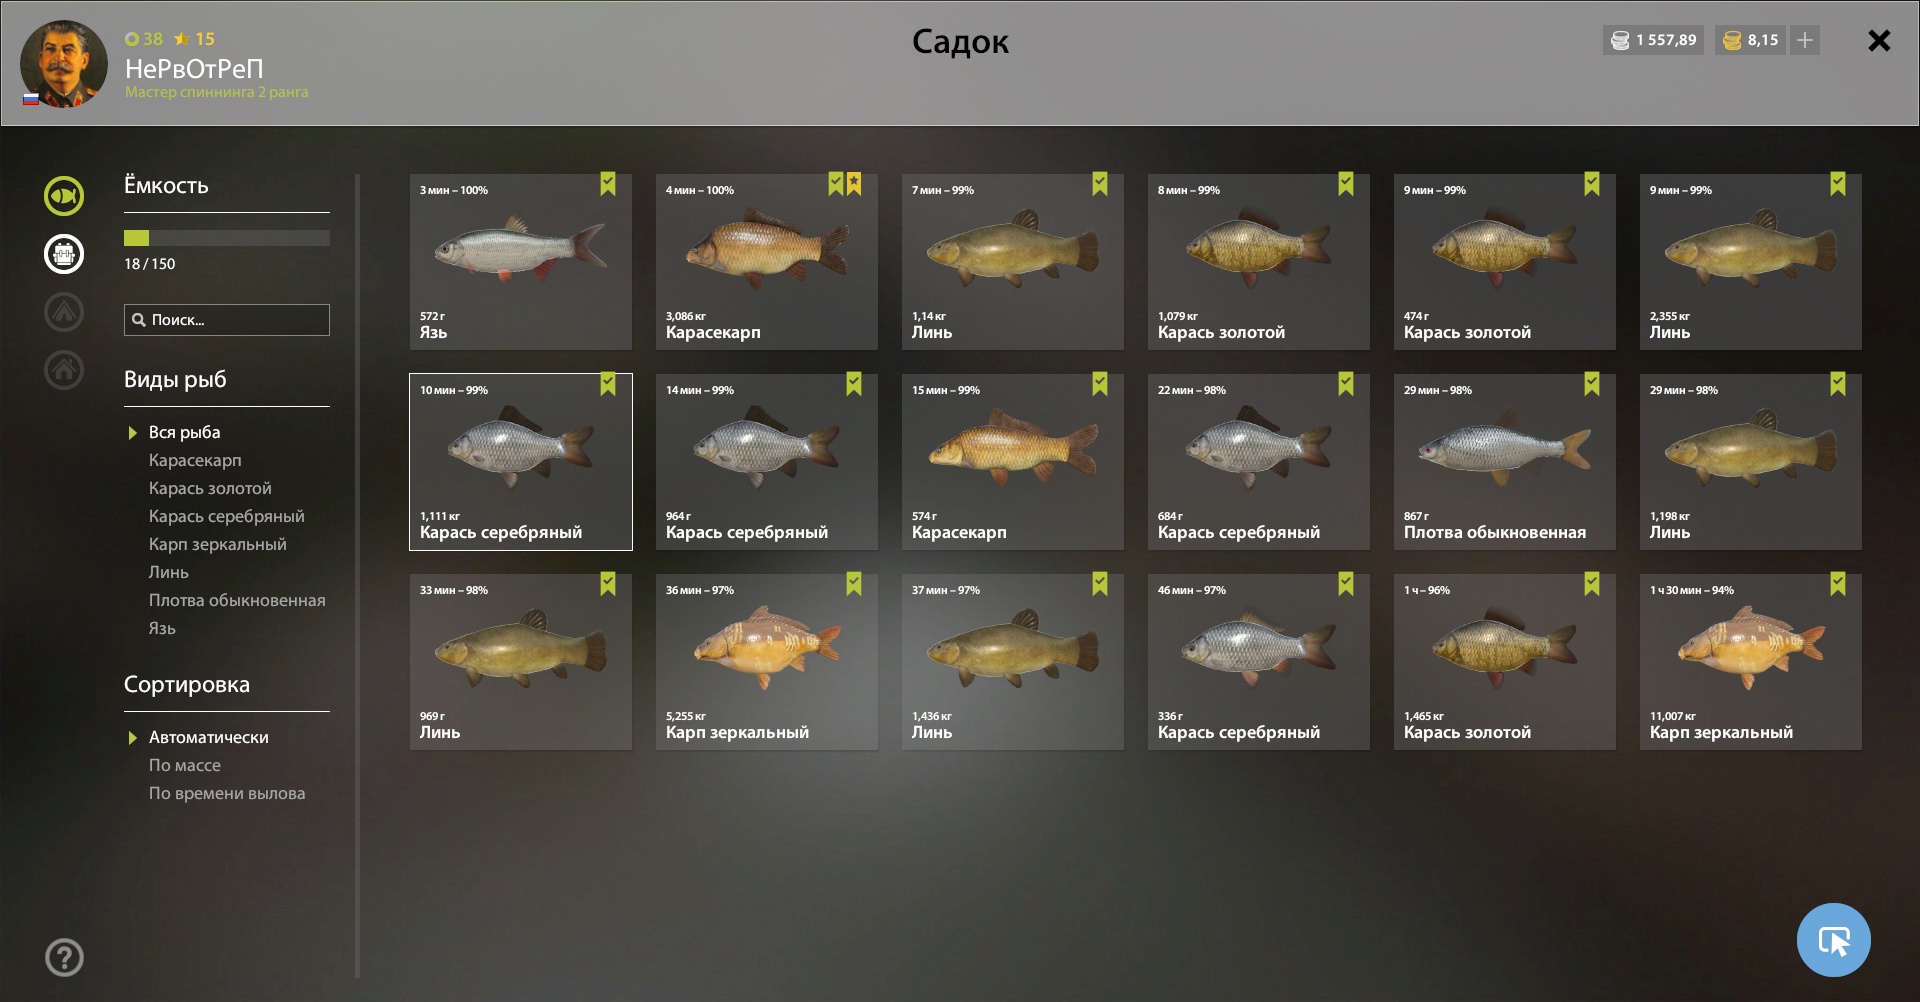
Task: Select the Автоматически sorting option
Action: (209, 737)
